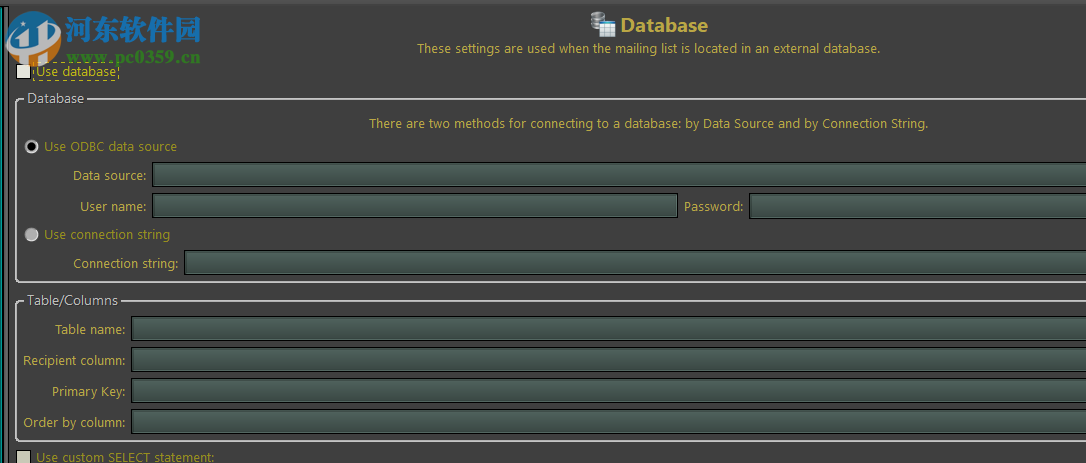
Task: Click the bold Database page heading
Action: (x=664, y=26)
